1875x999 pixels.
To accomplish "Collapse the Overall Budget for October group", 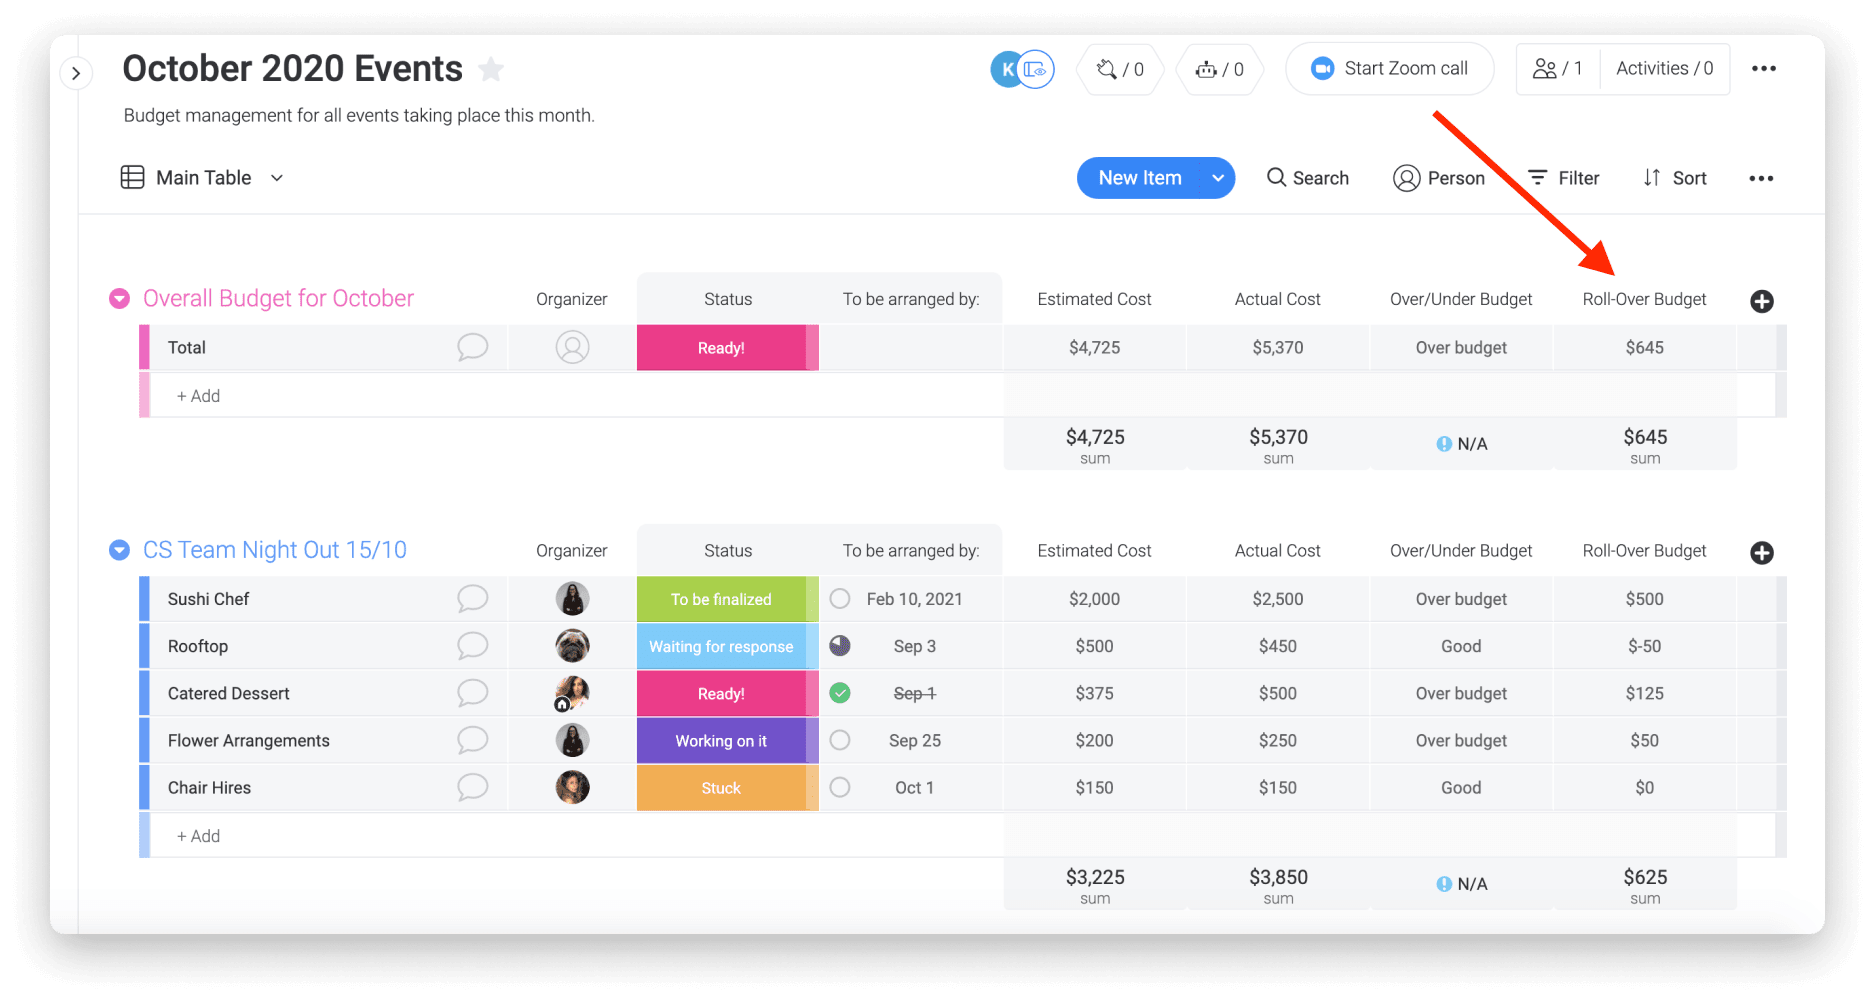I will tap(119, 299).
